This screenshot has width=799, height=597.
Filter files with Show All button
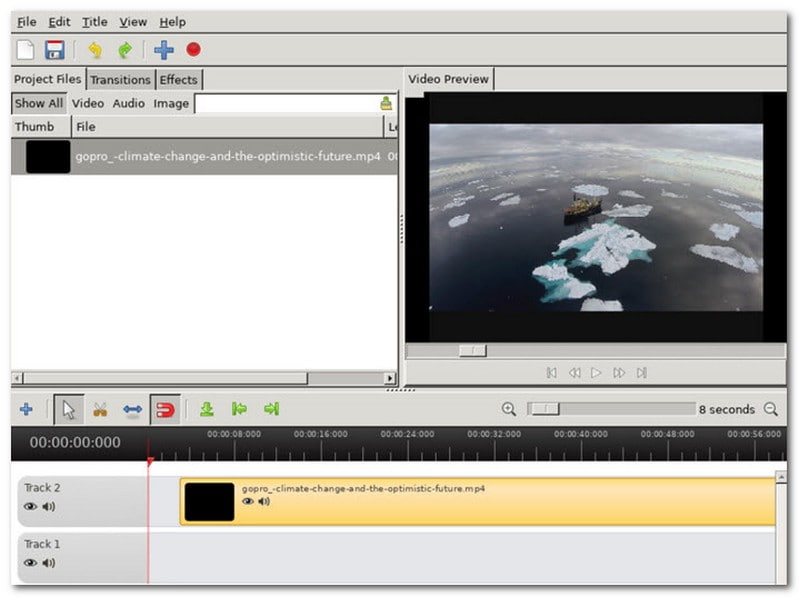(39, 103)
